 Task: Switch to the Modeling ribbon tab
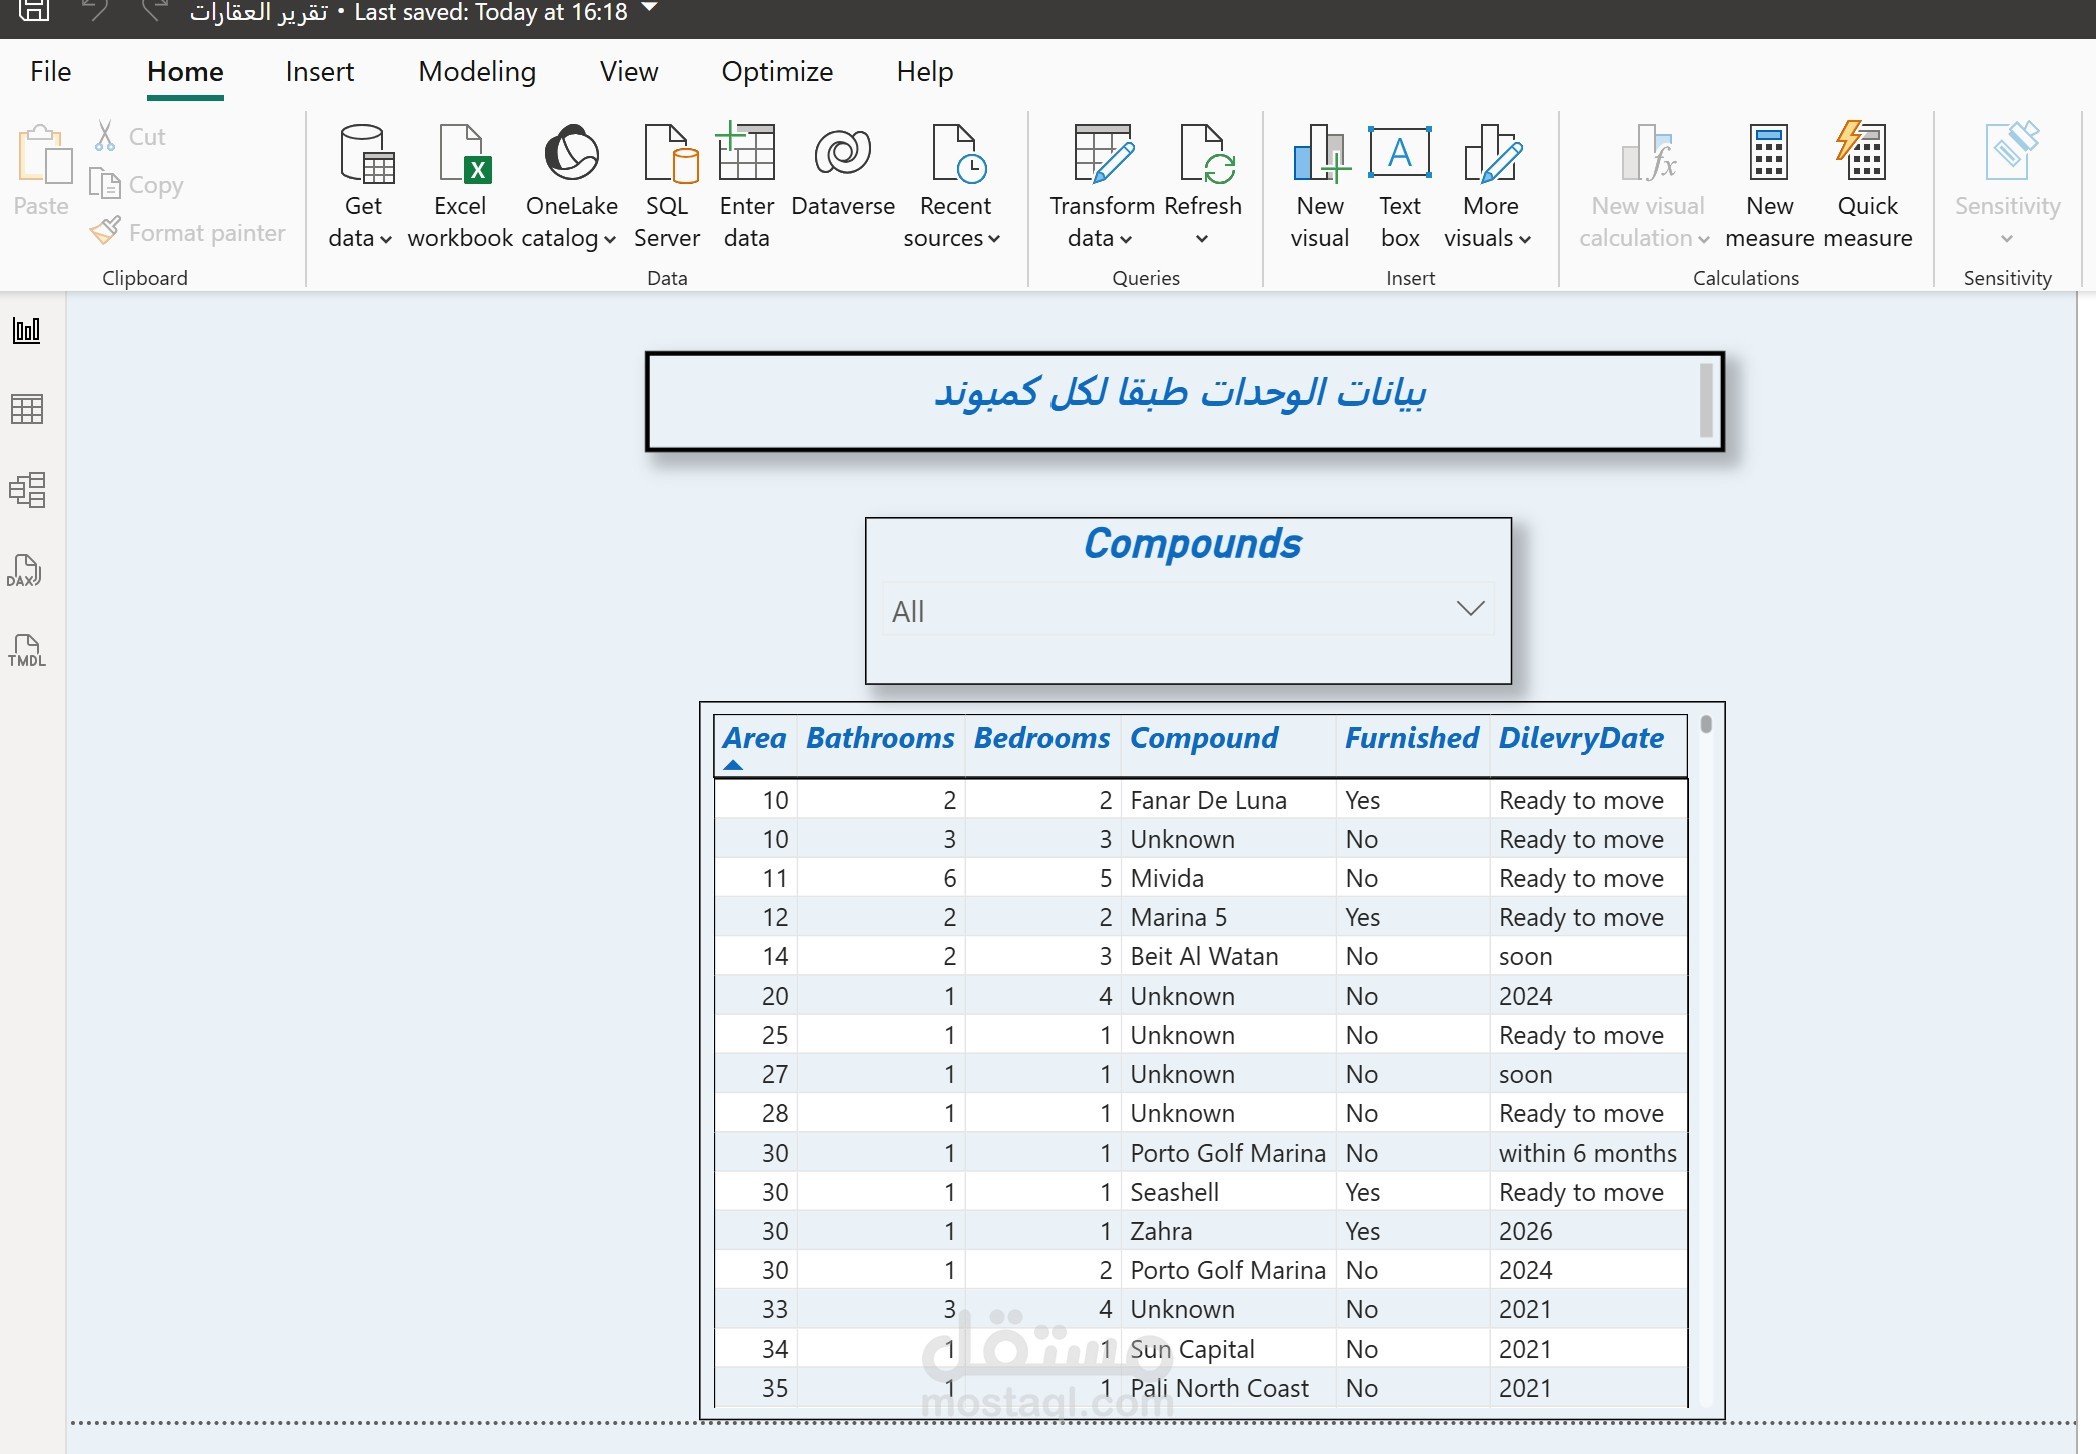[477, 72]
